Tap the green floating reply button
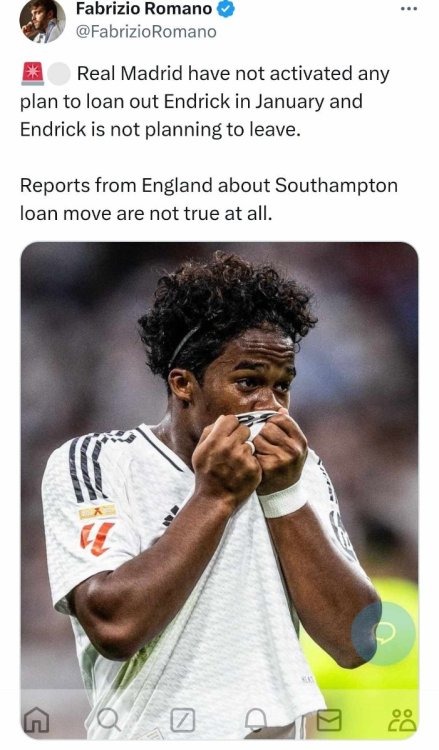 point(384,633)
